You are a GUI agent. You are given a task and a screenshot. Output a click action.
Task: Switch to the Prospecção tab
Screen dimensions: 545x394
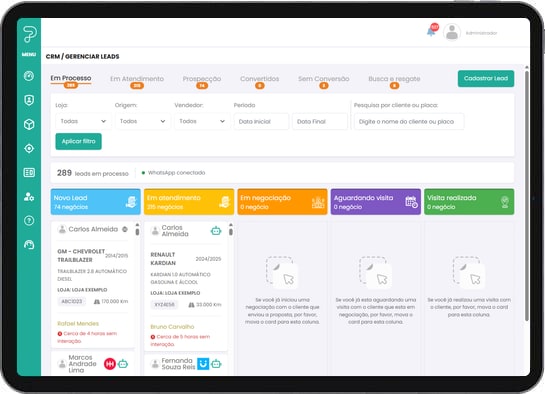coord(202,79)
